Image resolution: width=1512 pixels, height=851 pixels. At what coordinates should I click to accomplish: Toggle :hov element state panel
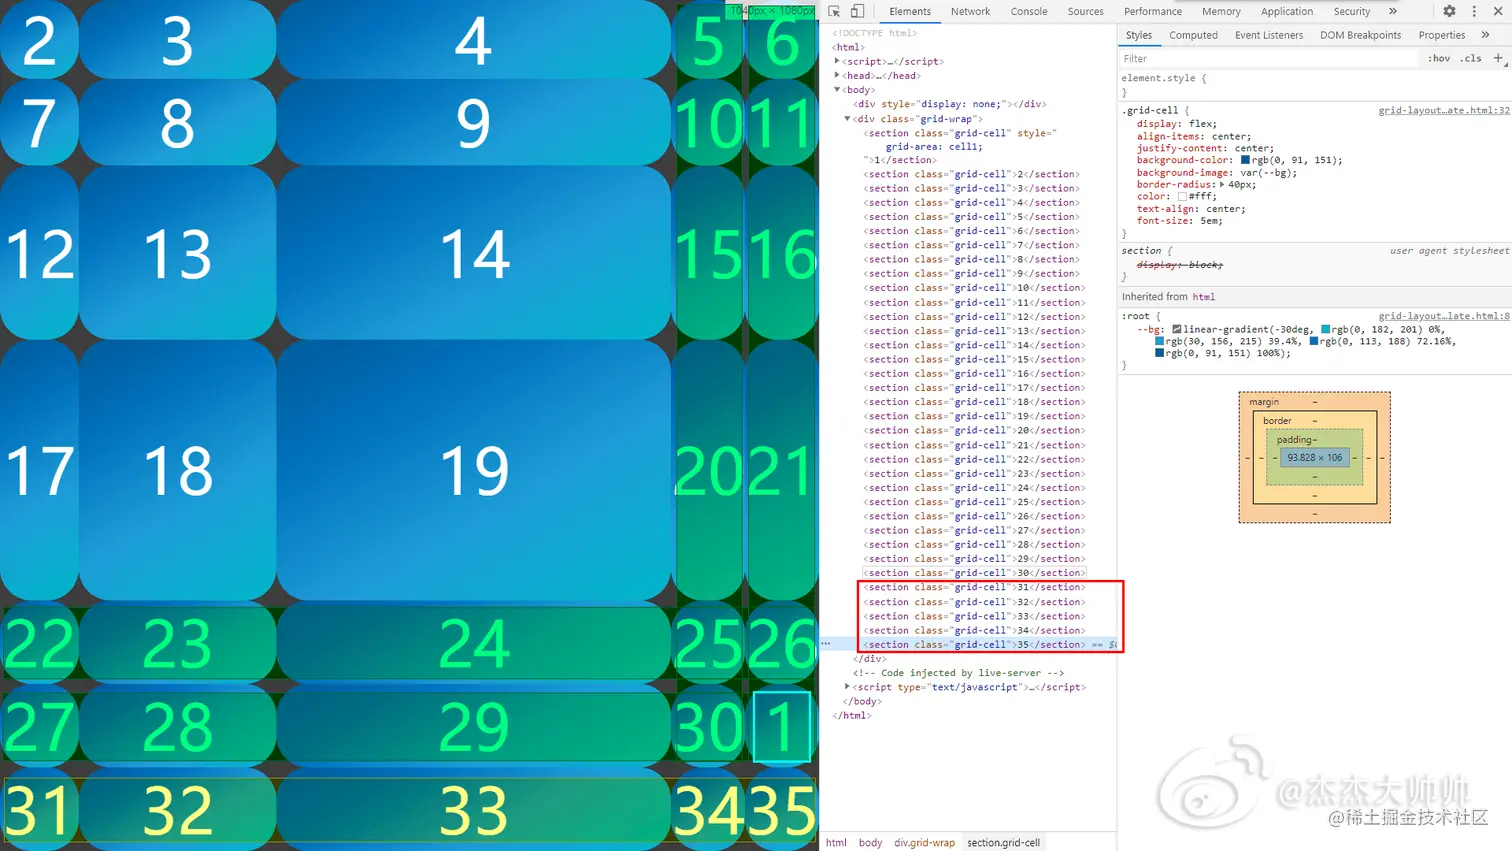coord(1439,58)
